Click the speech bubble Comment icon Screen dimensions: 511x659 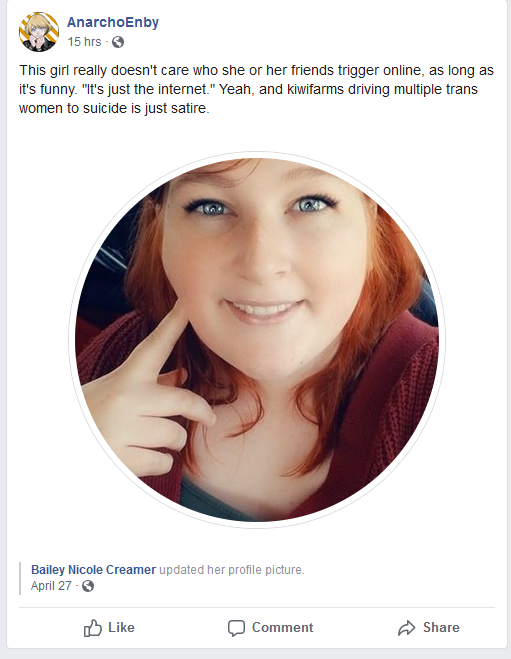click(x=236, y=628)
